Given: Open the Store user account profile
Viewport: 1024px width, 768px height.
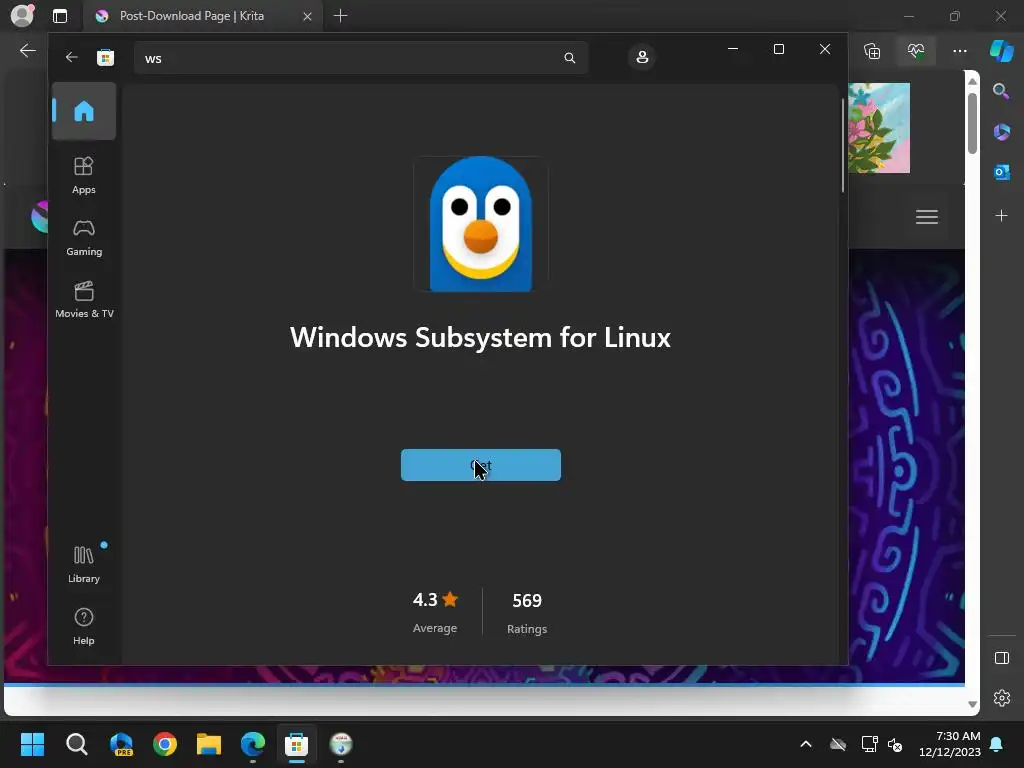Looking at the screenshot, I should (642, 57).
